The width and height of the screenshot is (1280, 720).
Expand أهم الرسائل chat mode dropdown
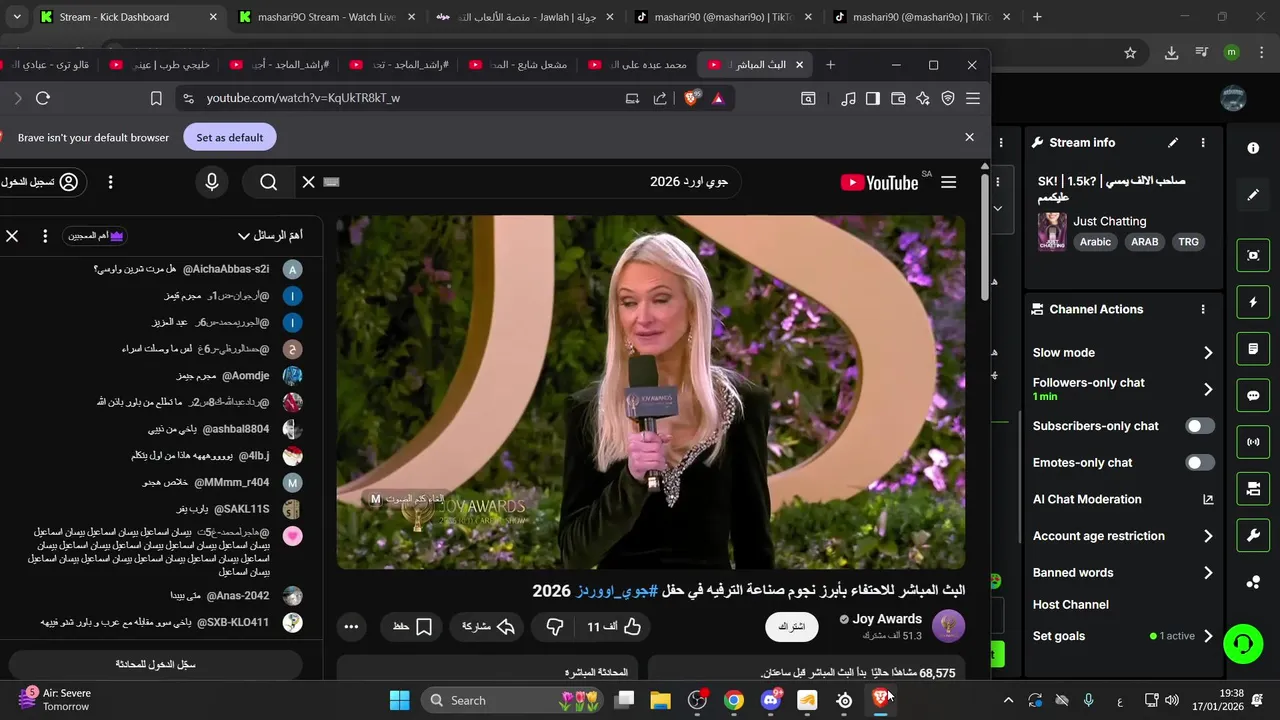pos(270,236)
